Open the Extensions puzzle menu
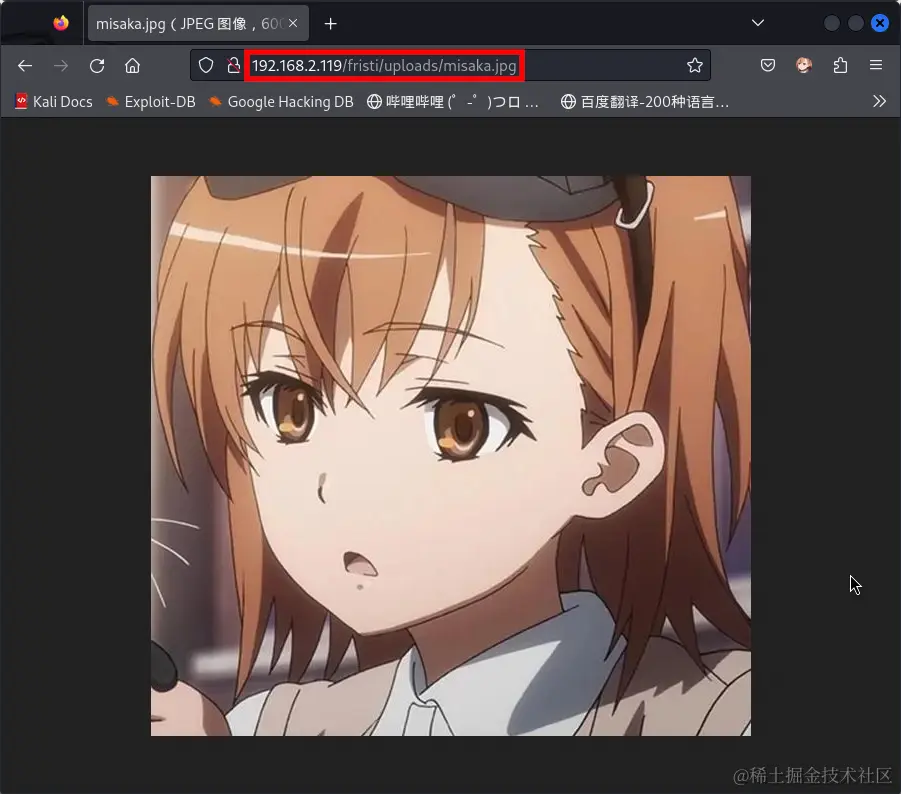Viewport: 901px width, 794px height. coord(840,65)
